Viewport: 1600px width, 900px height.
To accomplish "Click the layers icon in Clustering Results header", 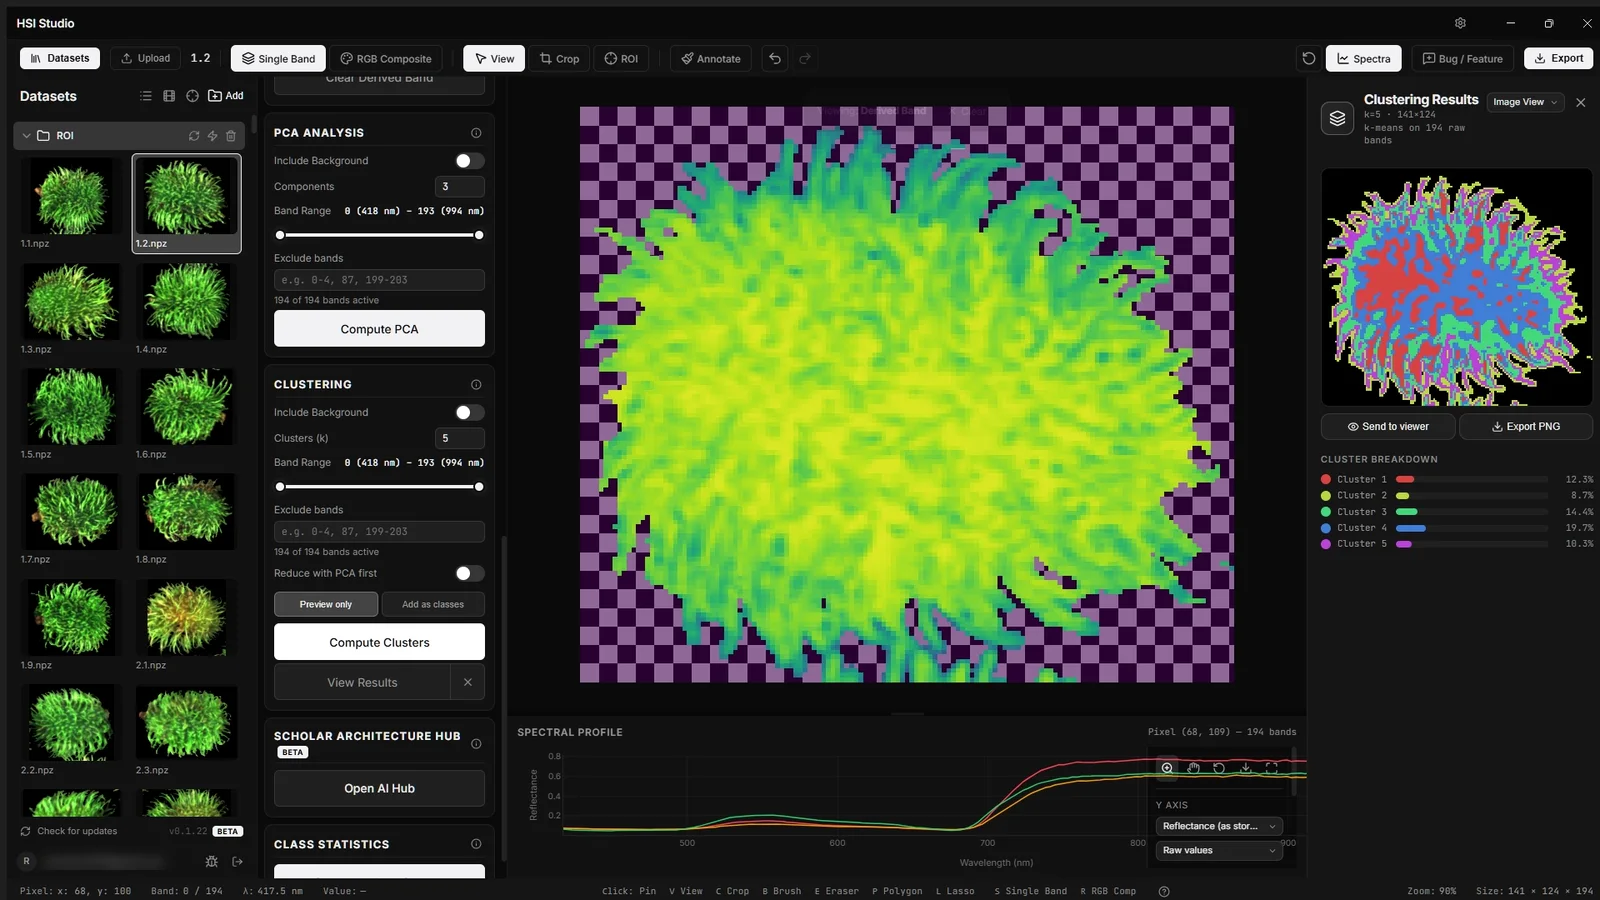I will point(1337,118).
